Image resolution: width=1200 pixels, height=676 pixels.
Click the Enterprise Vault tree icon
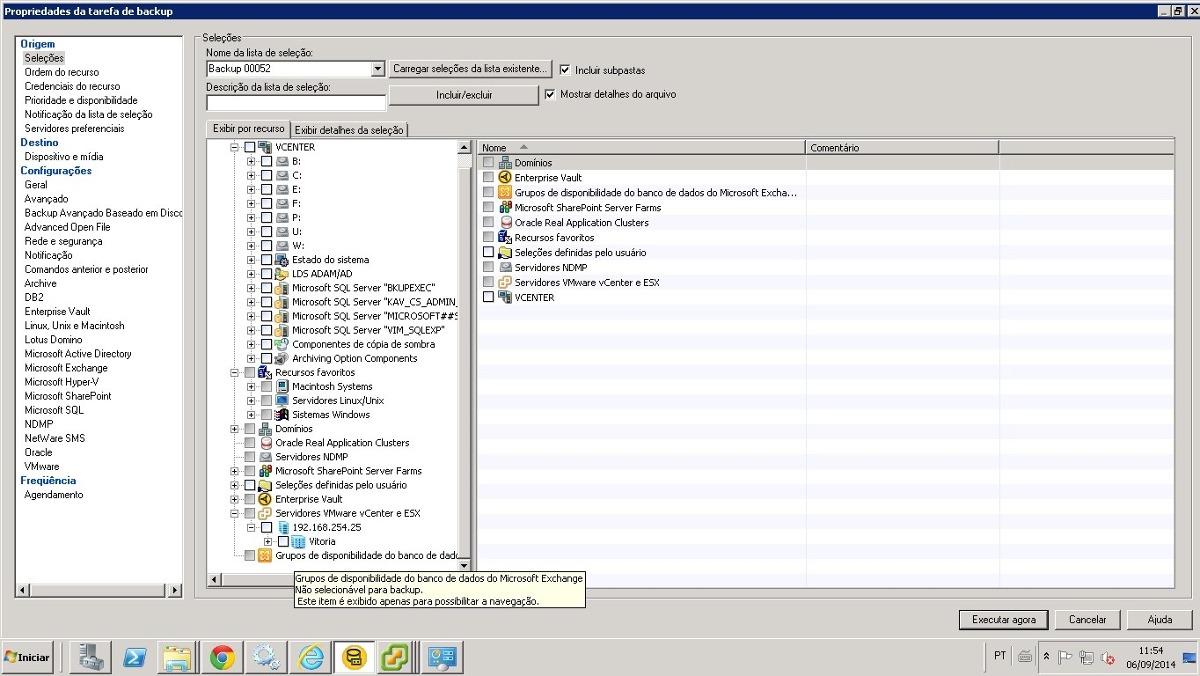(x=265, y=499)
